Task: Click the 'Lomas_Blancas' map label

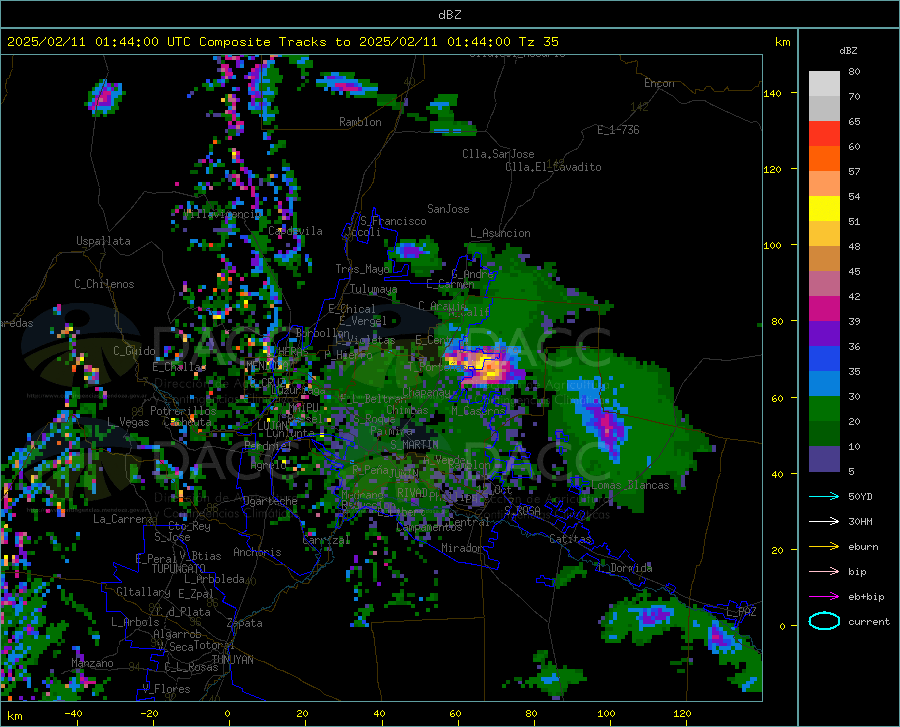Action: 630,485
